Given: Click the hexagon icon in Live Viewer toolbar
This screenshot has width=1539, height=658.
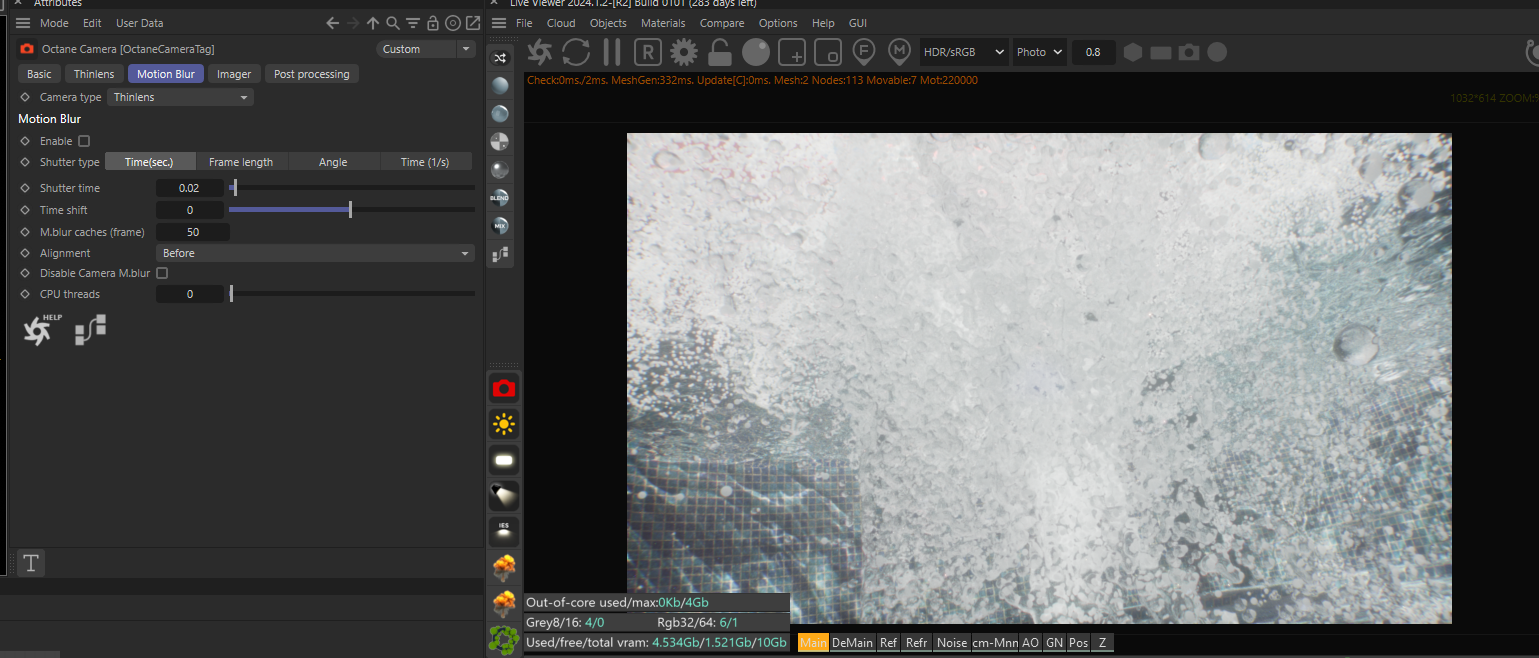Looking at the screenshot, I should tap(1133, 52).
